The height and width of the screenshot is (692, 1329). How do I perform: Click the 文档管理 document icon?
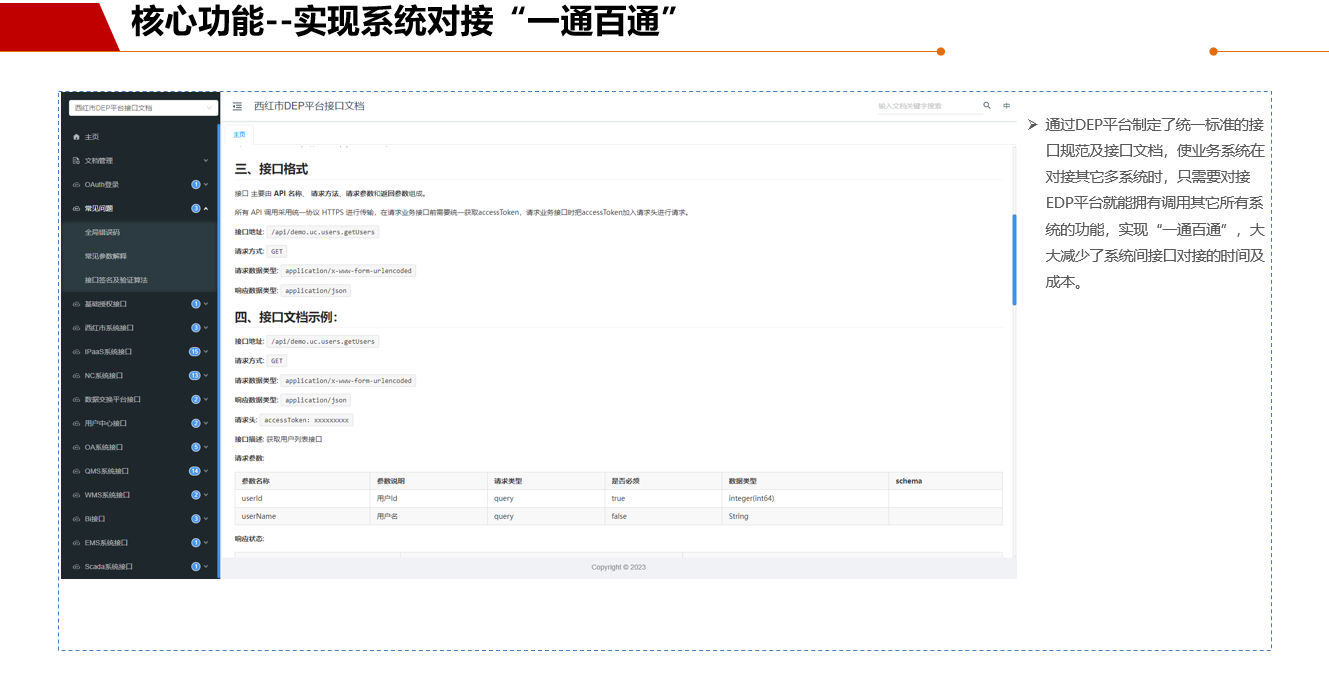point(76,161)
